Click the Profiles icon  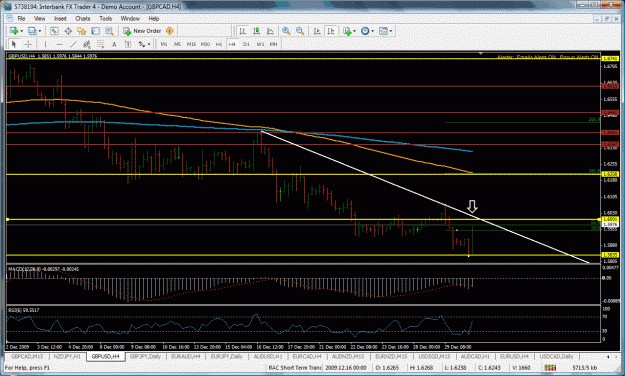(x=32, y=31)
